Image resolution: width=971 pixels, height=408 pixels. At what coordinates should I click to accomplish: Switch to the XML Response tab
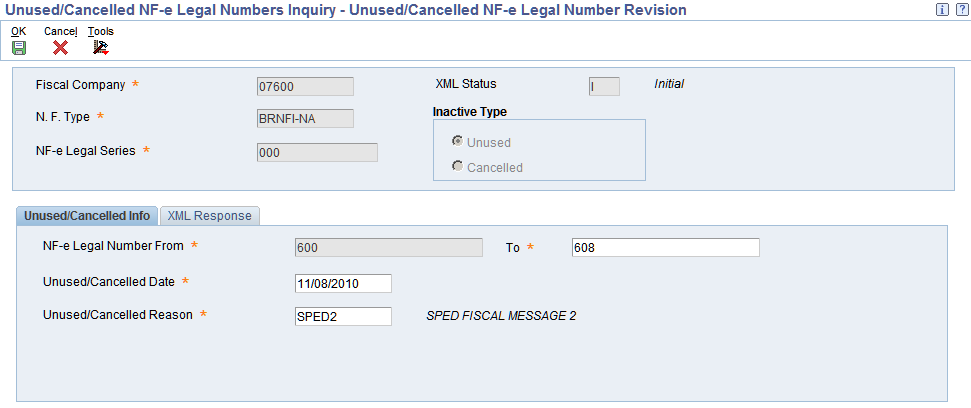click(209, 215)
